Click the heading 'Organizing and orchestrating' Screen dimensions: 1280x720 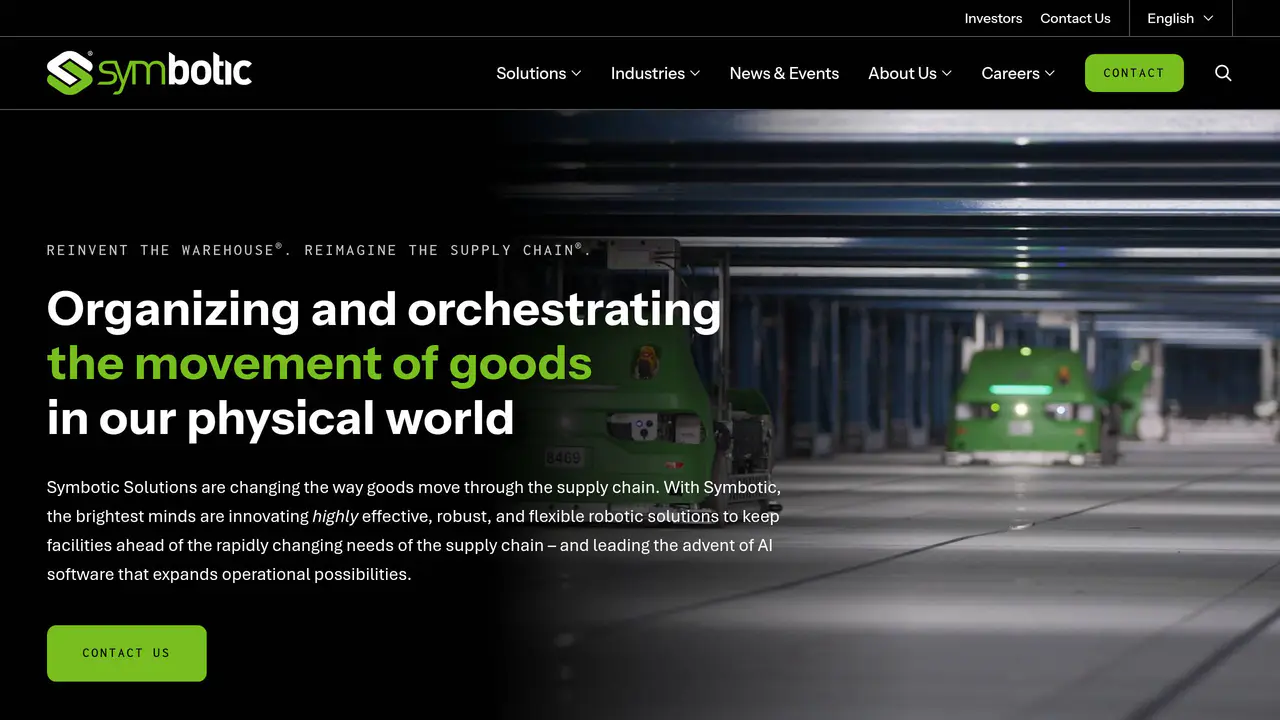(x=384, y=310)
